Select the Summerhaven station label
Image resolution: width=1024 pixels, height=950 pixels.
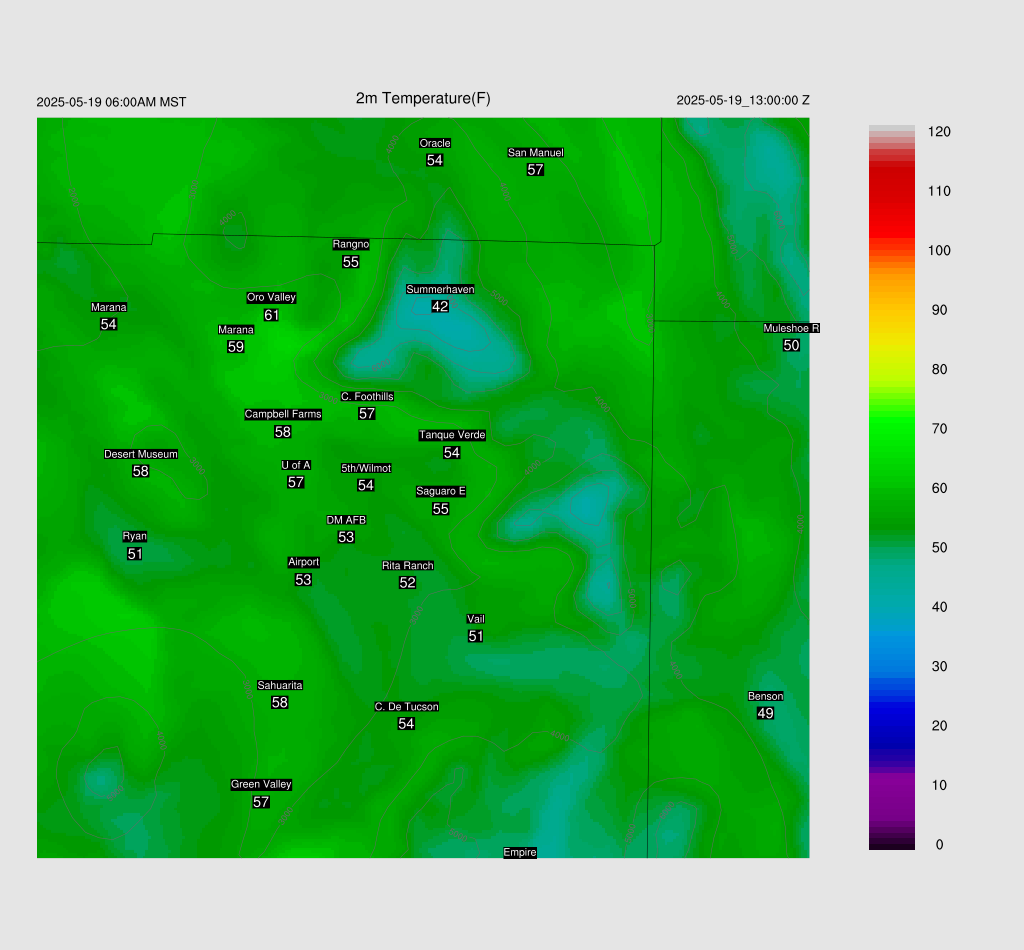coord(440,289)
